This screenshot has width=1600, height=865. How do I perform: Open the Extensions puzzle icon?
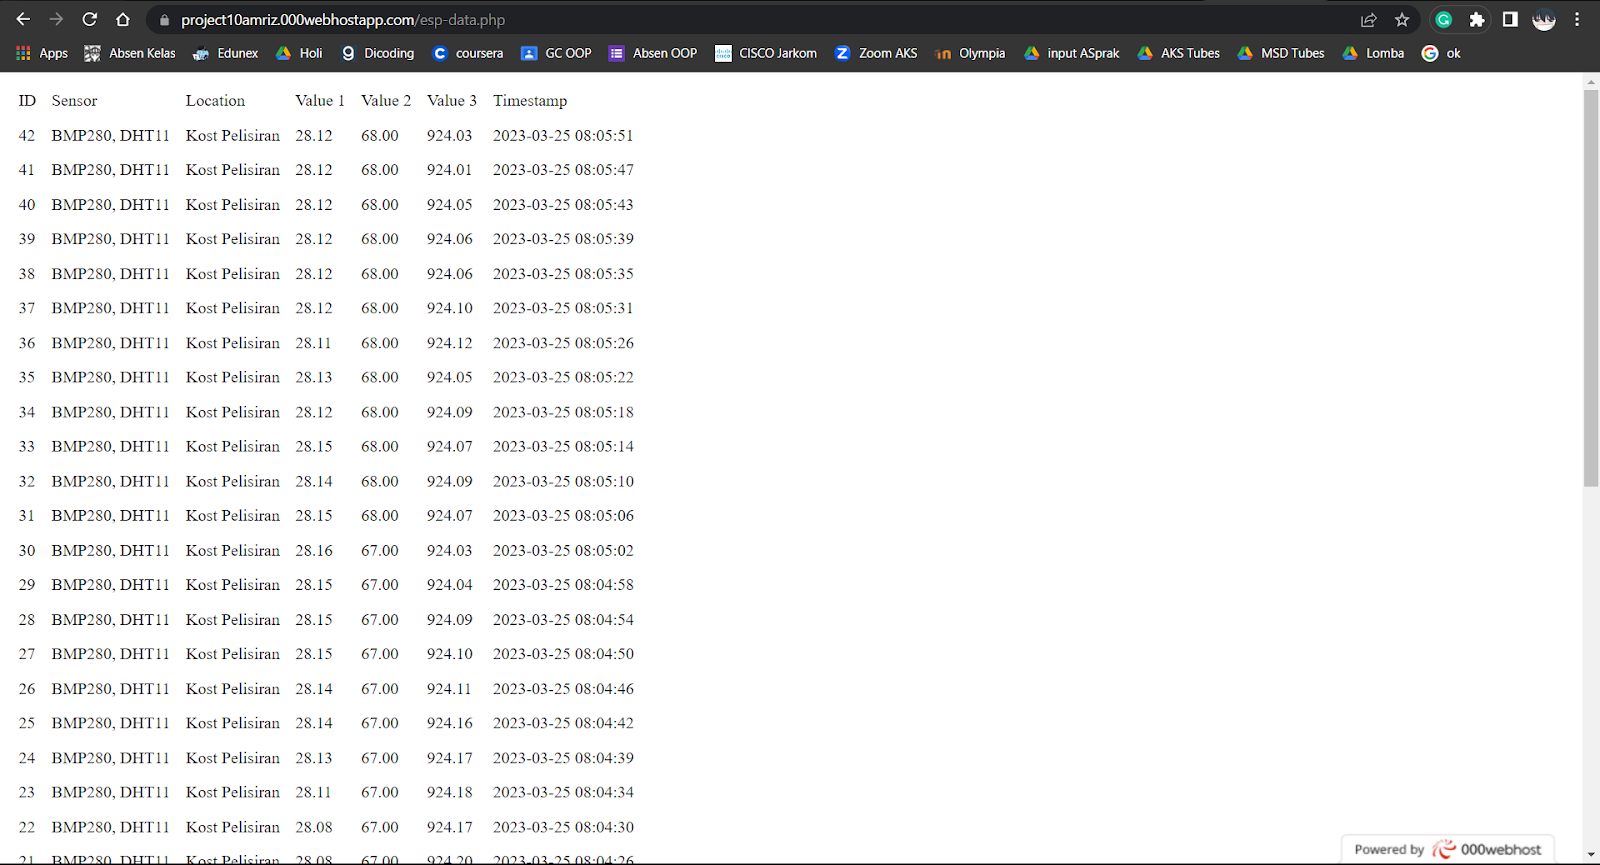[x=1476, y=20]
